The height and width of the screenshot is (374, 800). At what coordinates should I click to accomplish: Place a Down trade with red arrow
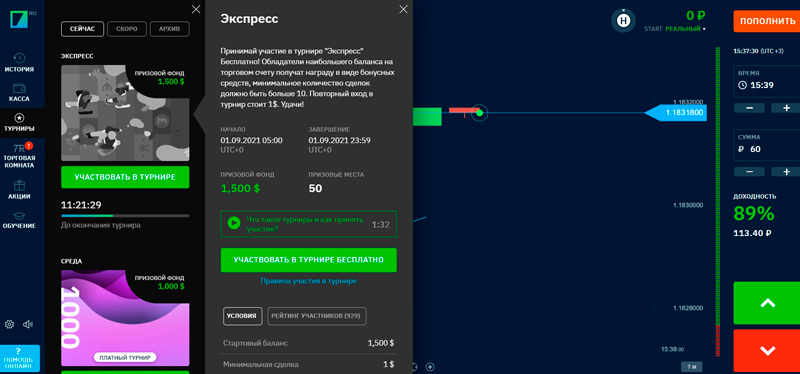[767, 351]
